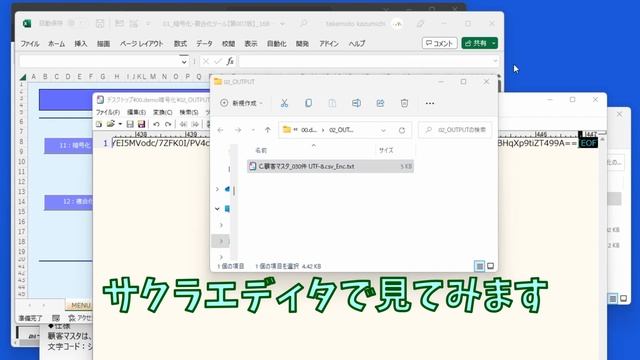640x360 pixels.
Task: Click Explorer's forward navigation arrow
Action: pos(238,130)
